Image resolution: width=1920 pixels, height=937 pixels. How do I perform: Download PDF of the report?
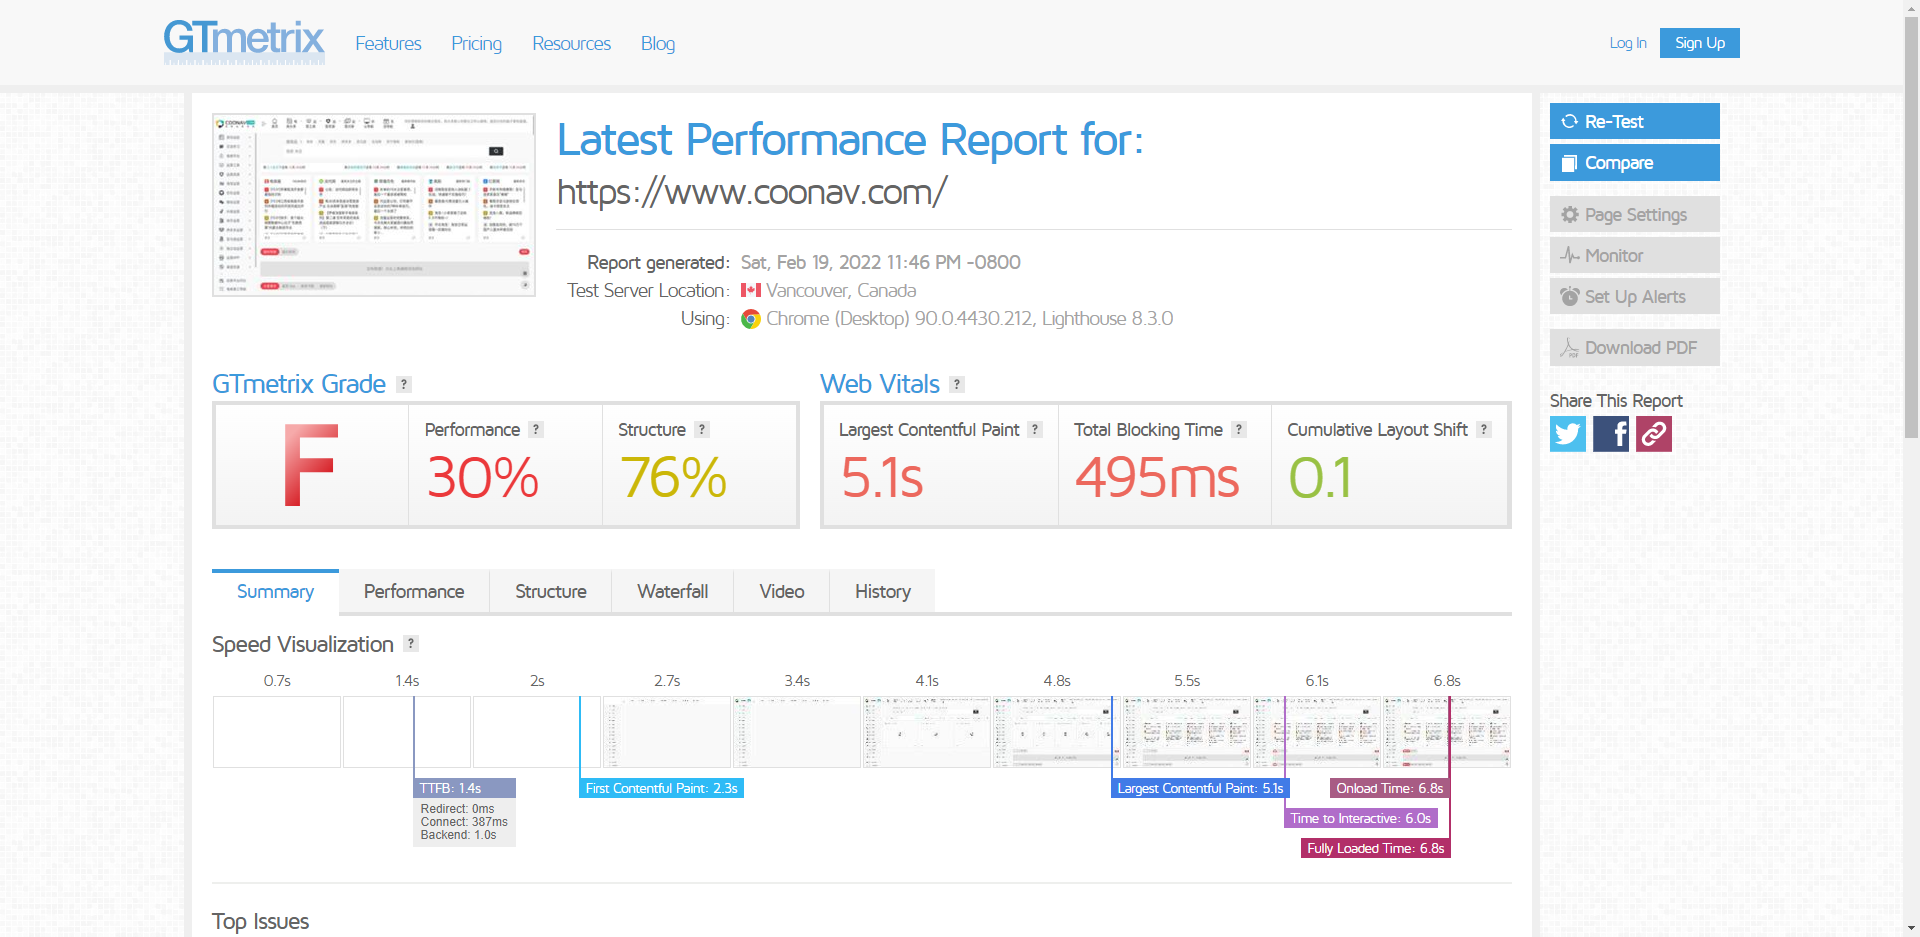point(1635,347)
